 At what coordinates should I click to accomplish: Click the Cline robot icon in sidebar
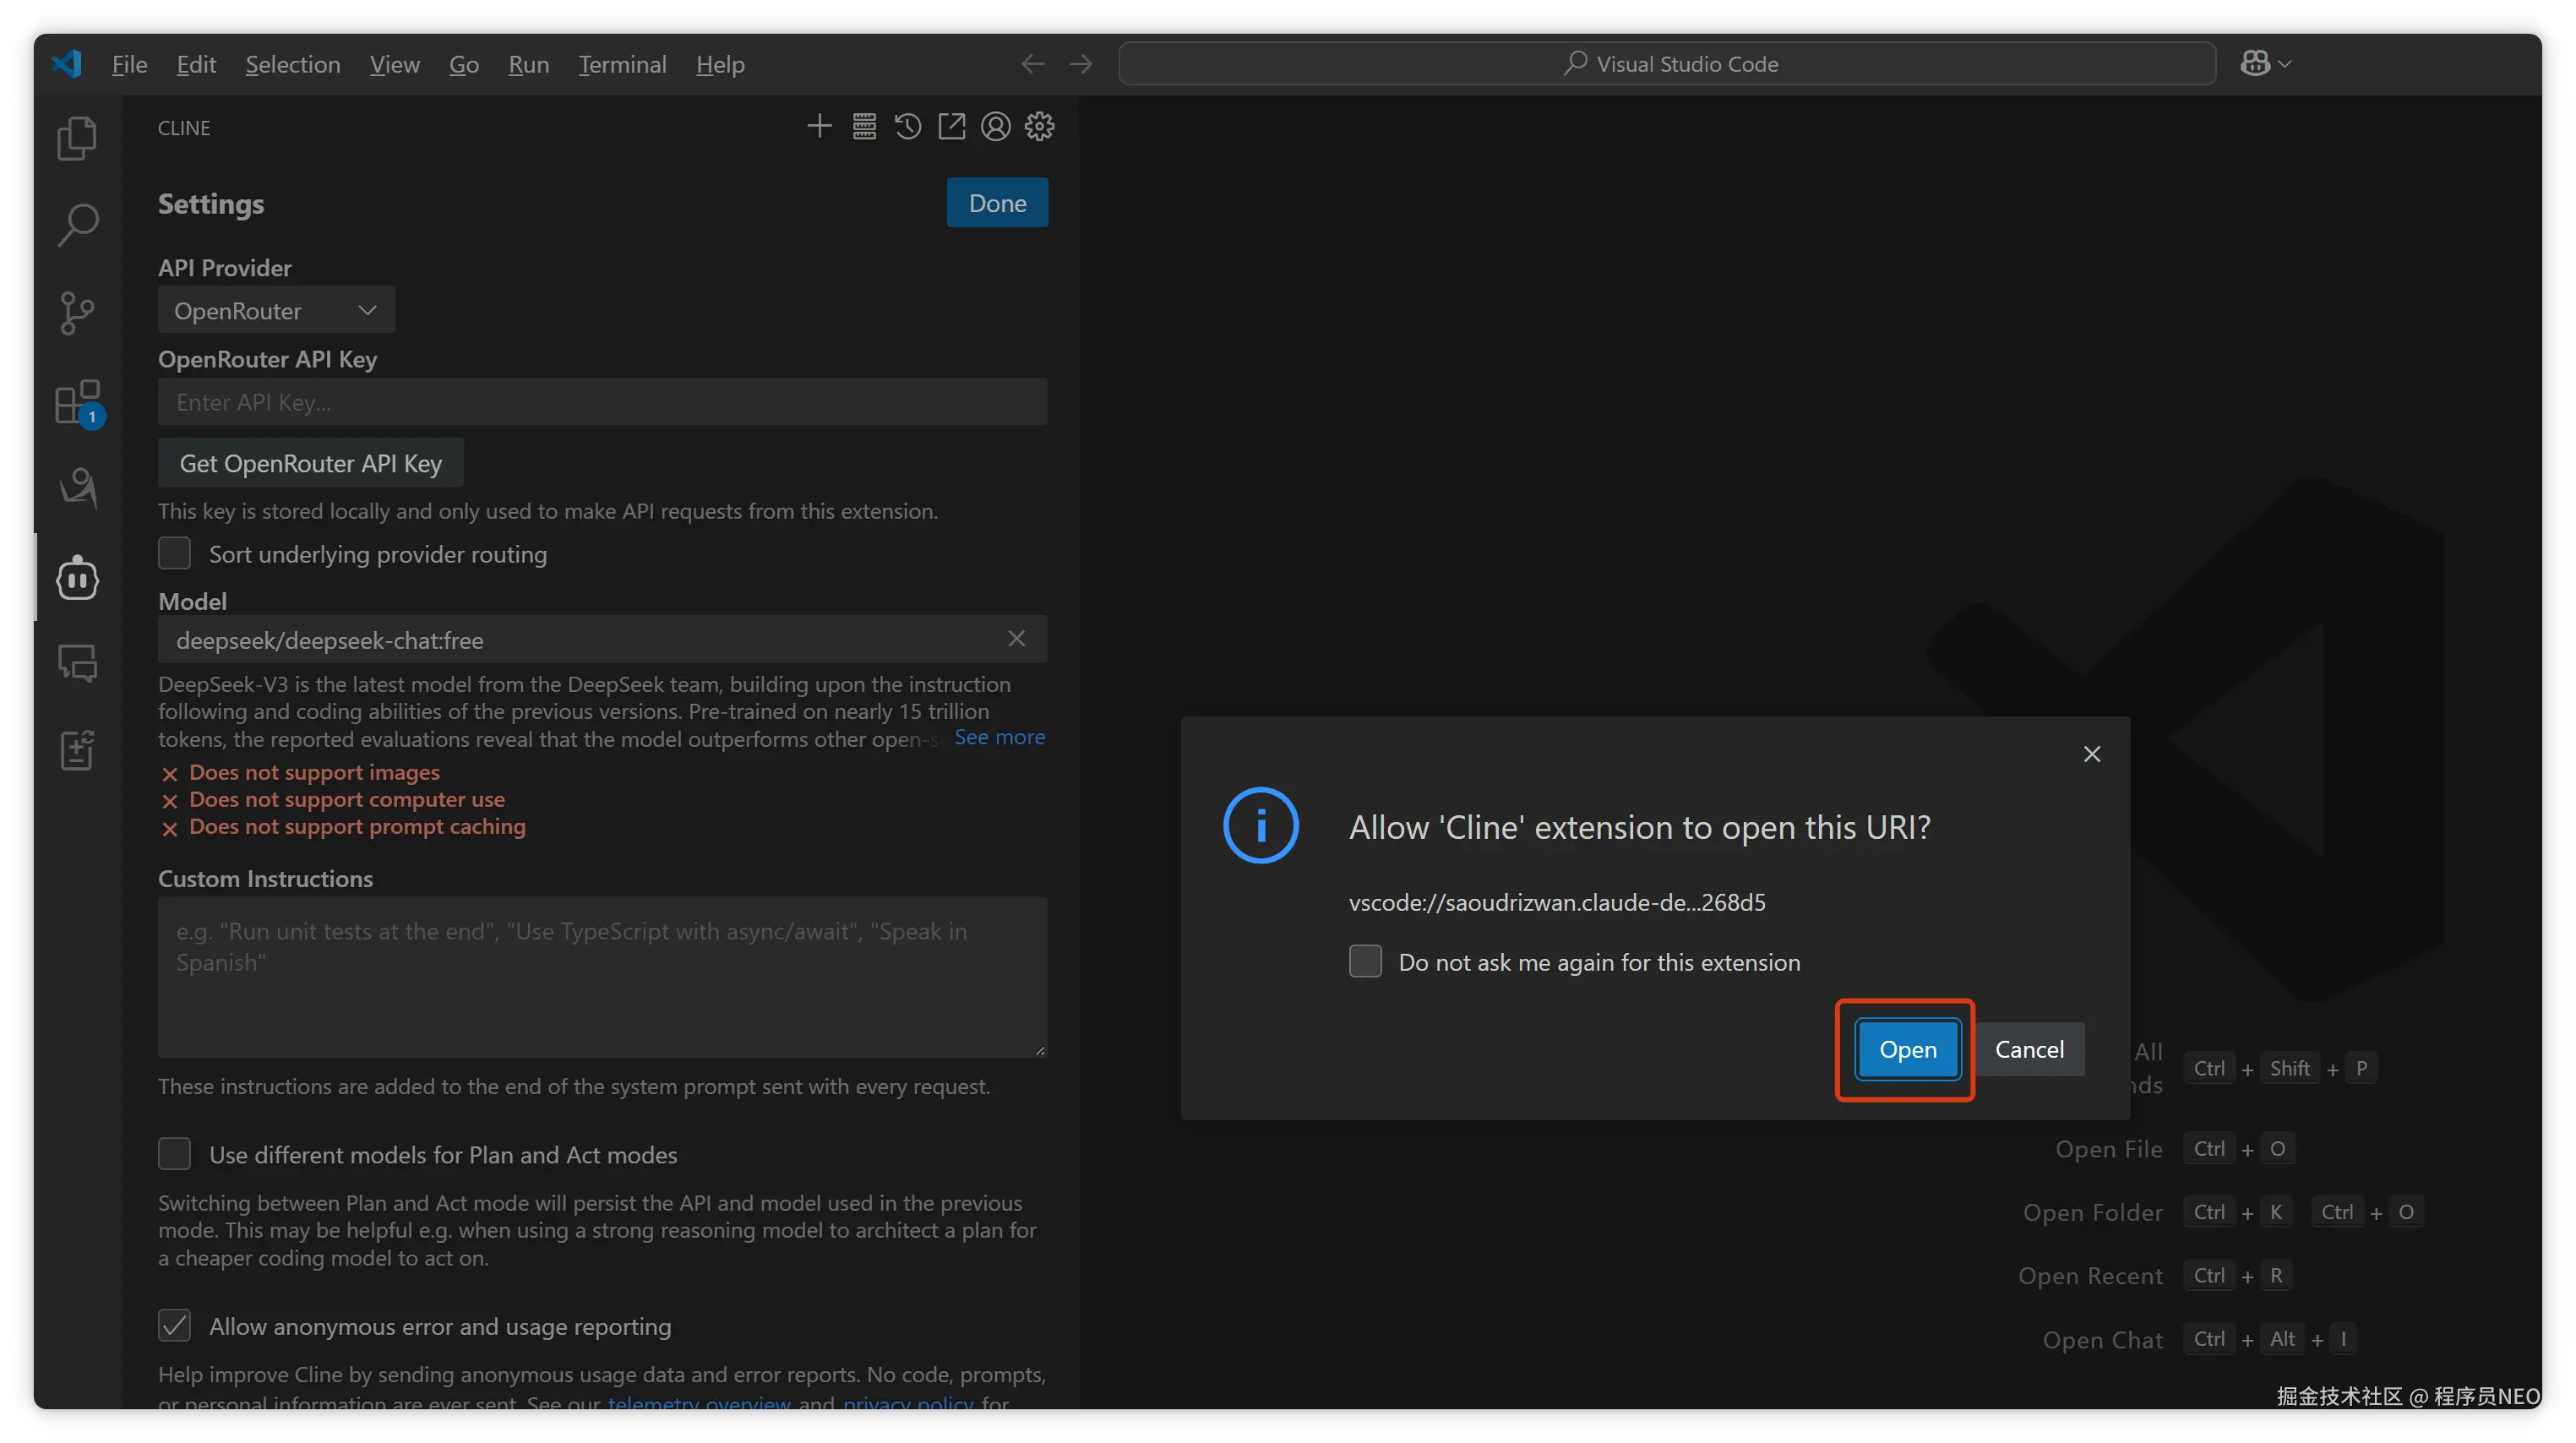77,578
